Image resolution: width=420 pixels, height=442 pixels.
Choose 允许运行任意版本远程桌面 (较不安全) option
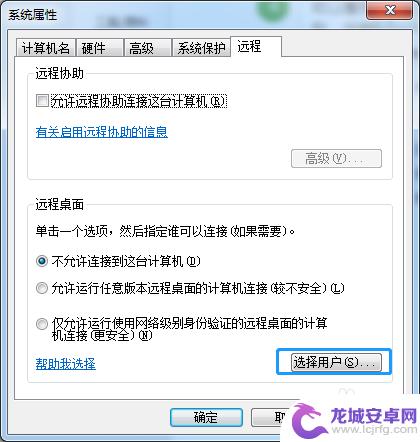click(42, 288)
